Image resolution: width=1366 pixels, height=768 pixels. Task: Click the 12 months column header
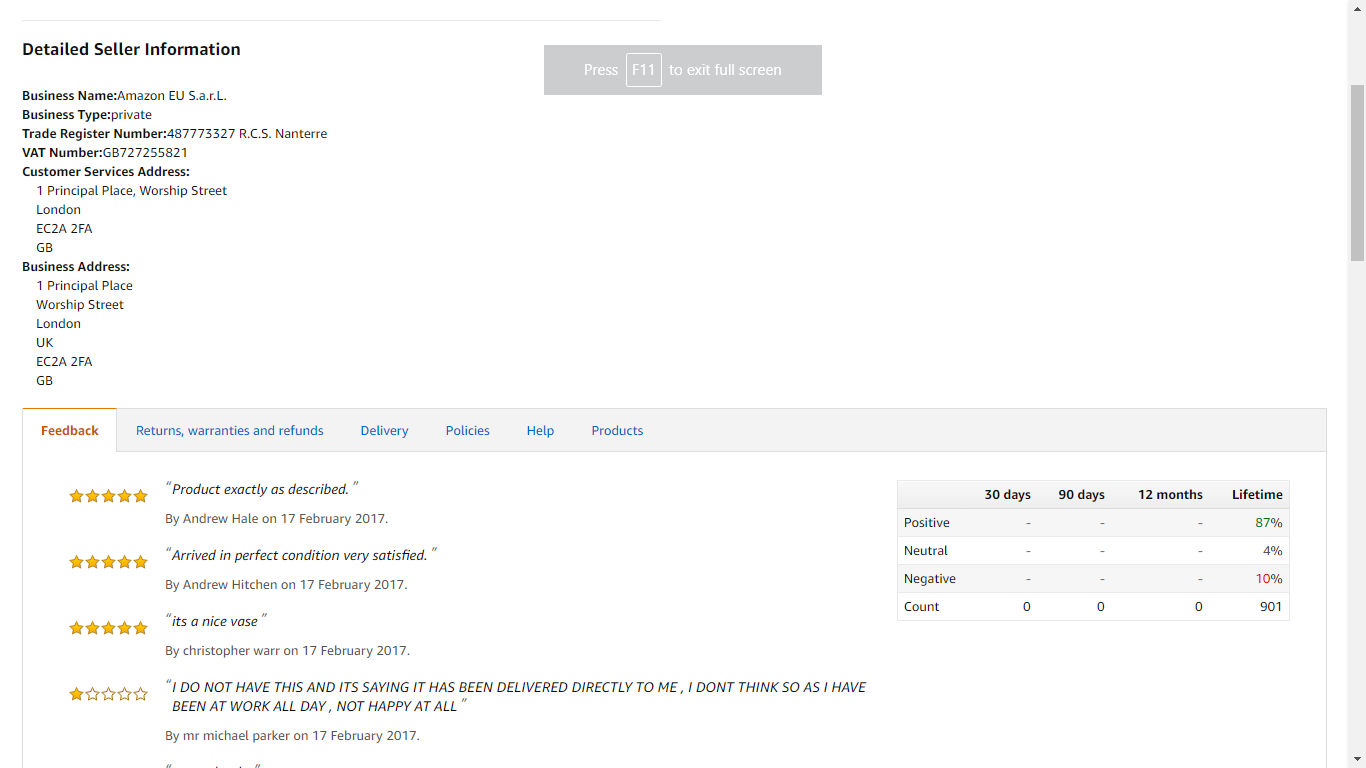click(x=1170, y=495)
